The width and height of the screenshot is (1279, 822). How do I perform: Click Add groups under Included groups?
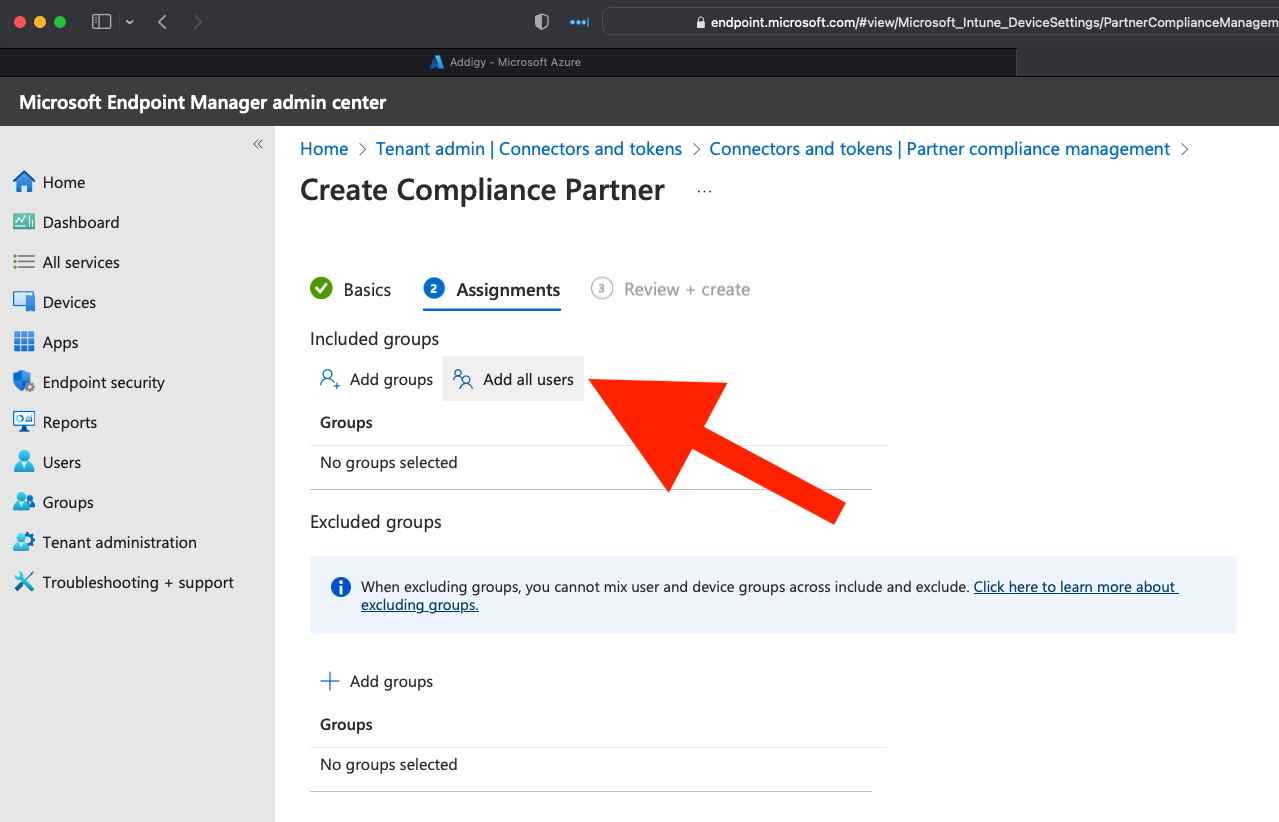[376, 379]
